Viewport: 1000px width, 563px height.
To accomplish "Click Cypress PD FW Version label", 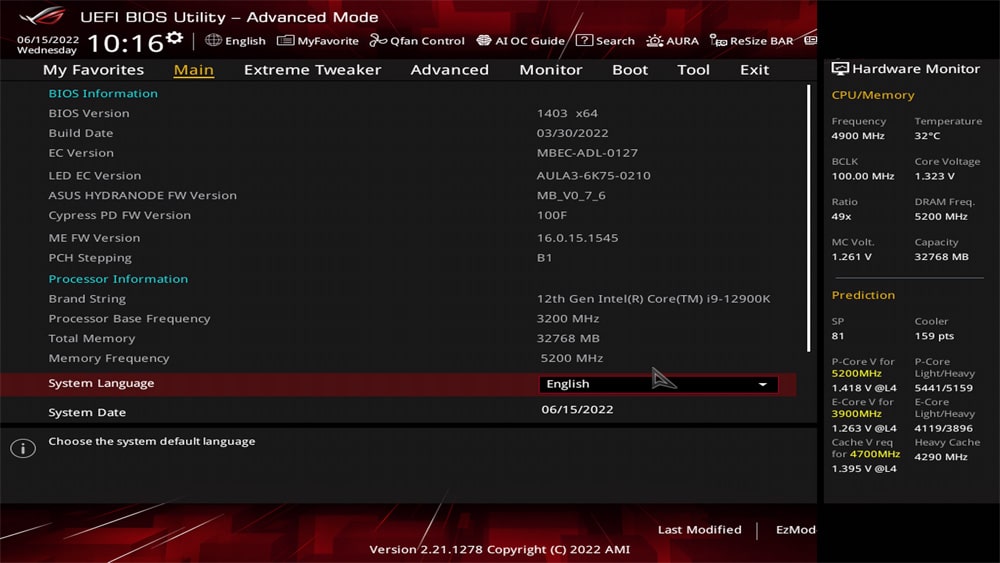I will pos(119,216).
